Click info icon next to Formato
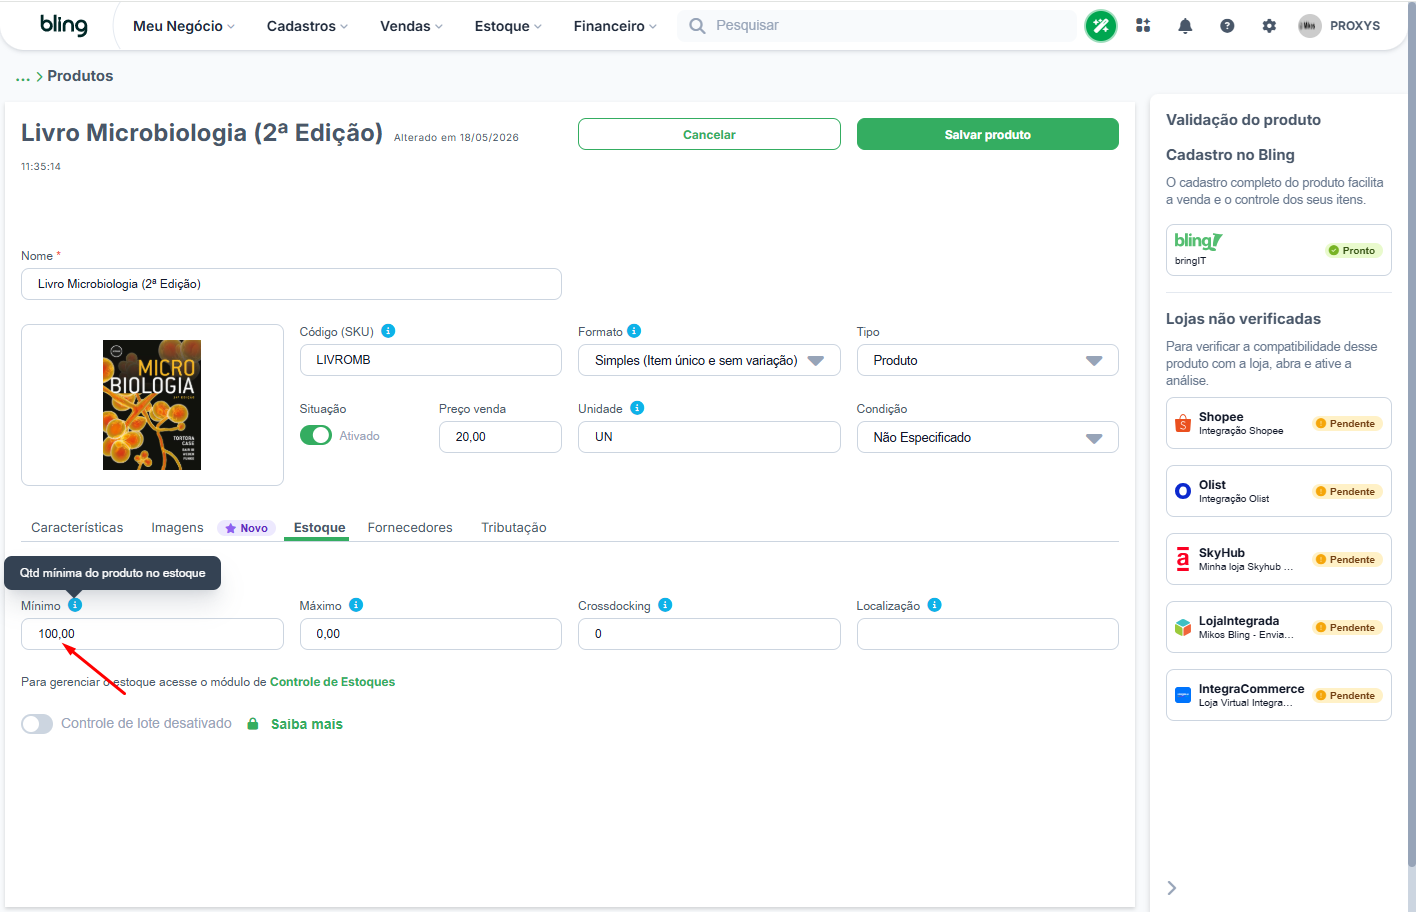1416x912 pixels. 634,331
